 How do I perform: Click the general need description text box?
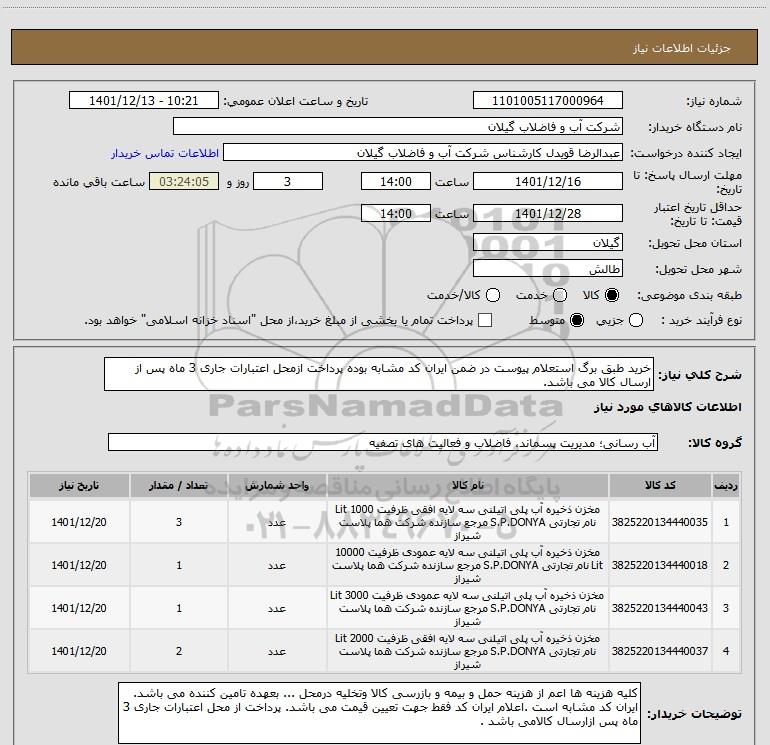point(379,375)
